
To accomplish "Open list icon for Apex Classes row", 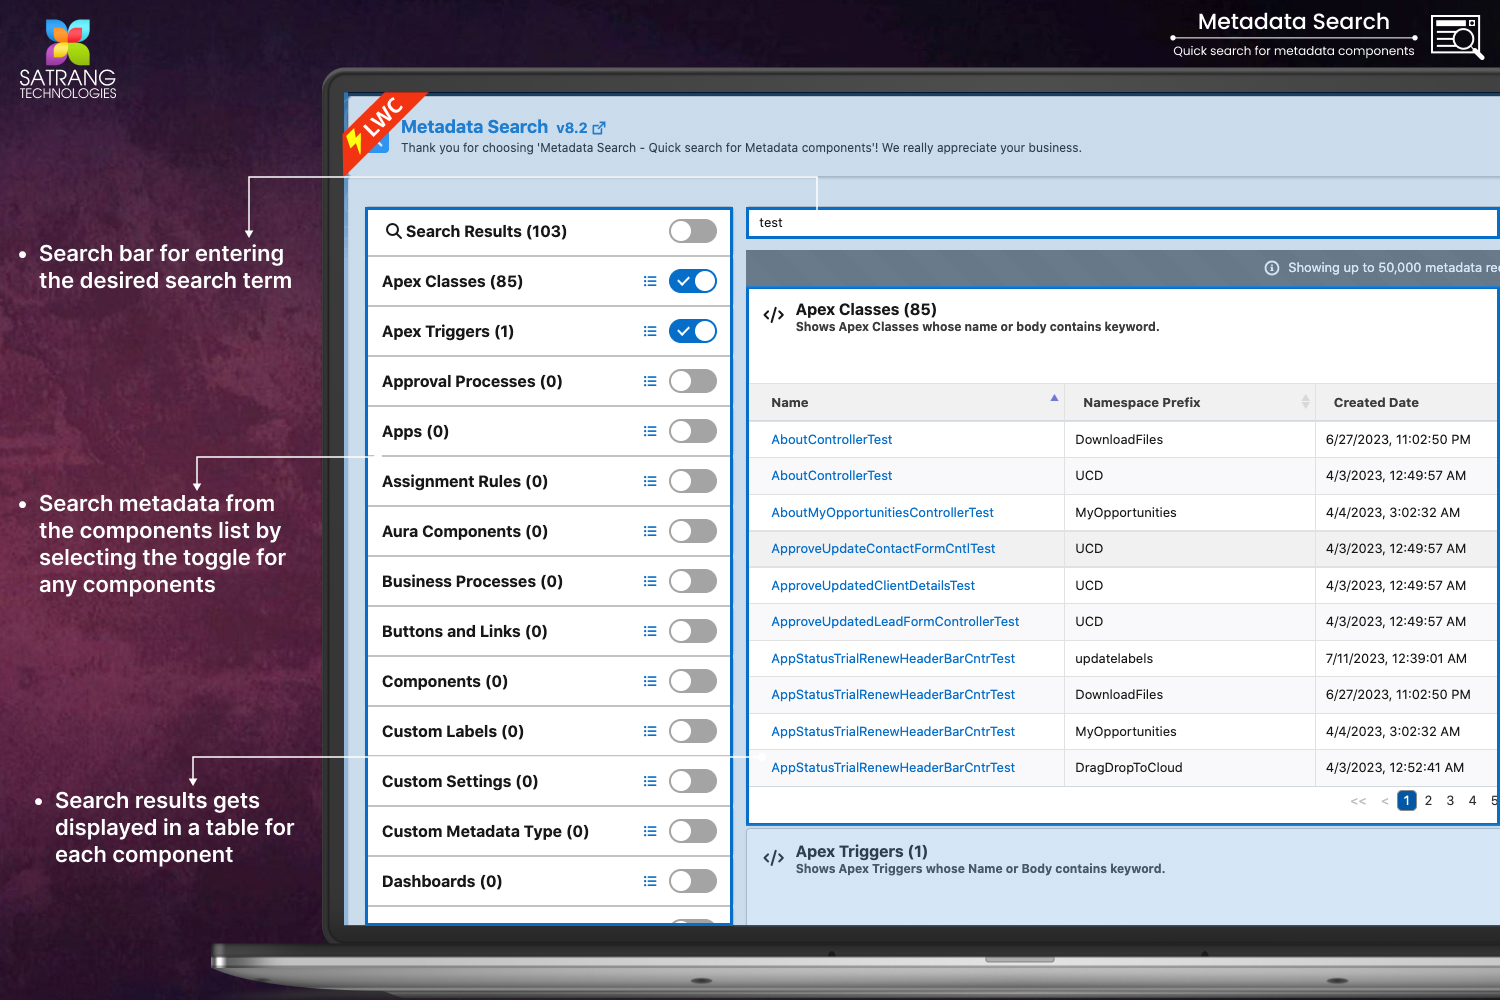I will point(650,281).
